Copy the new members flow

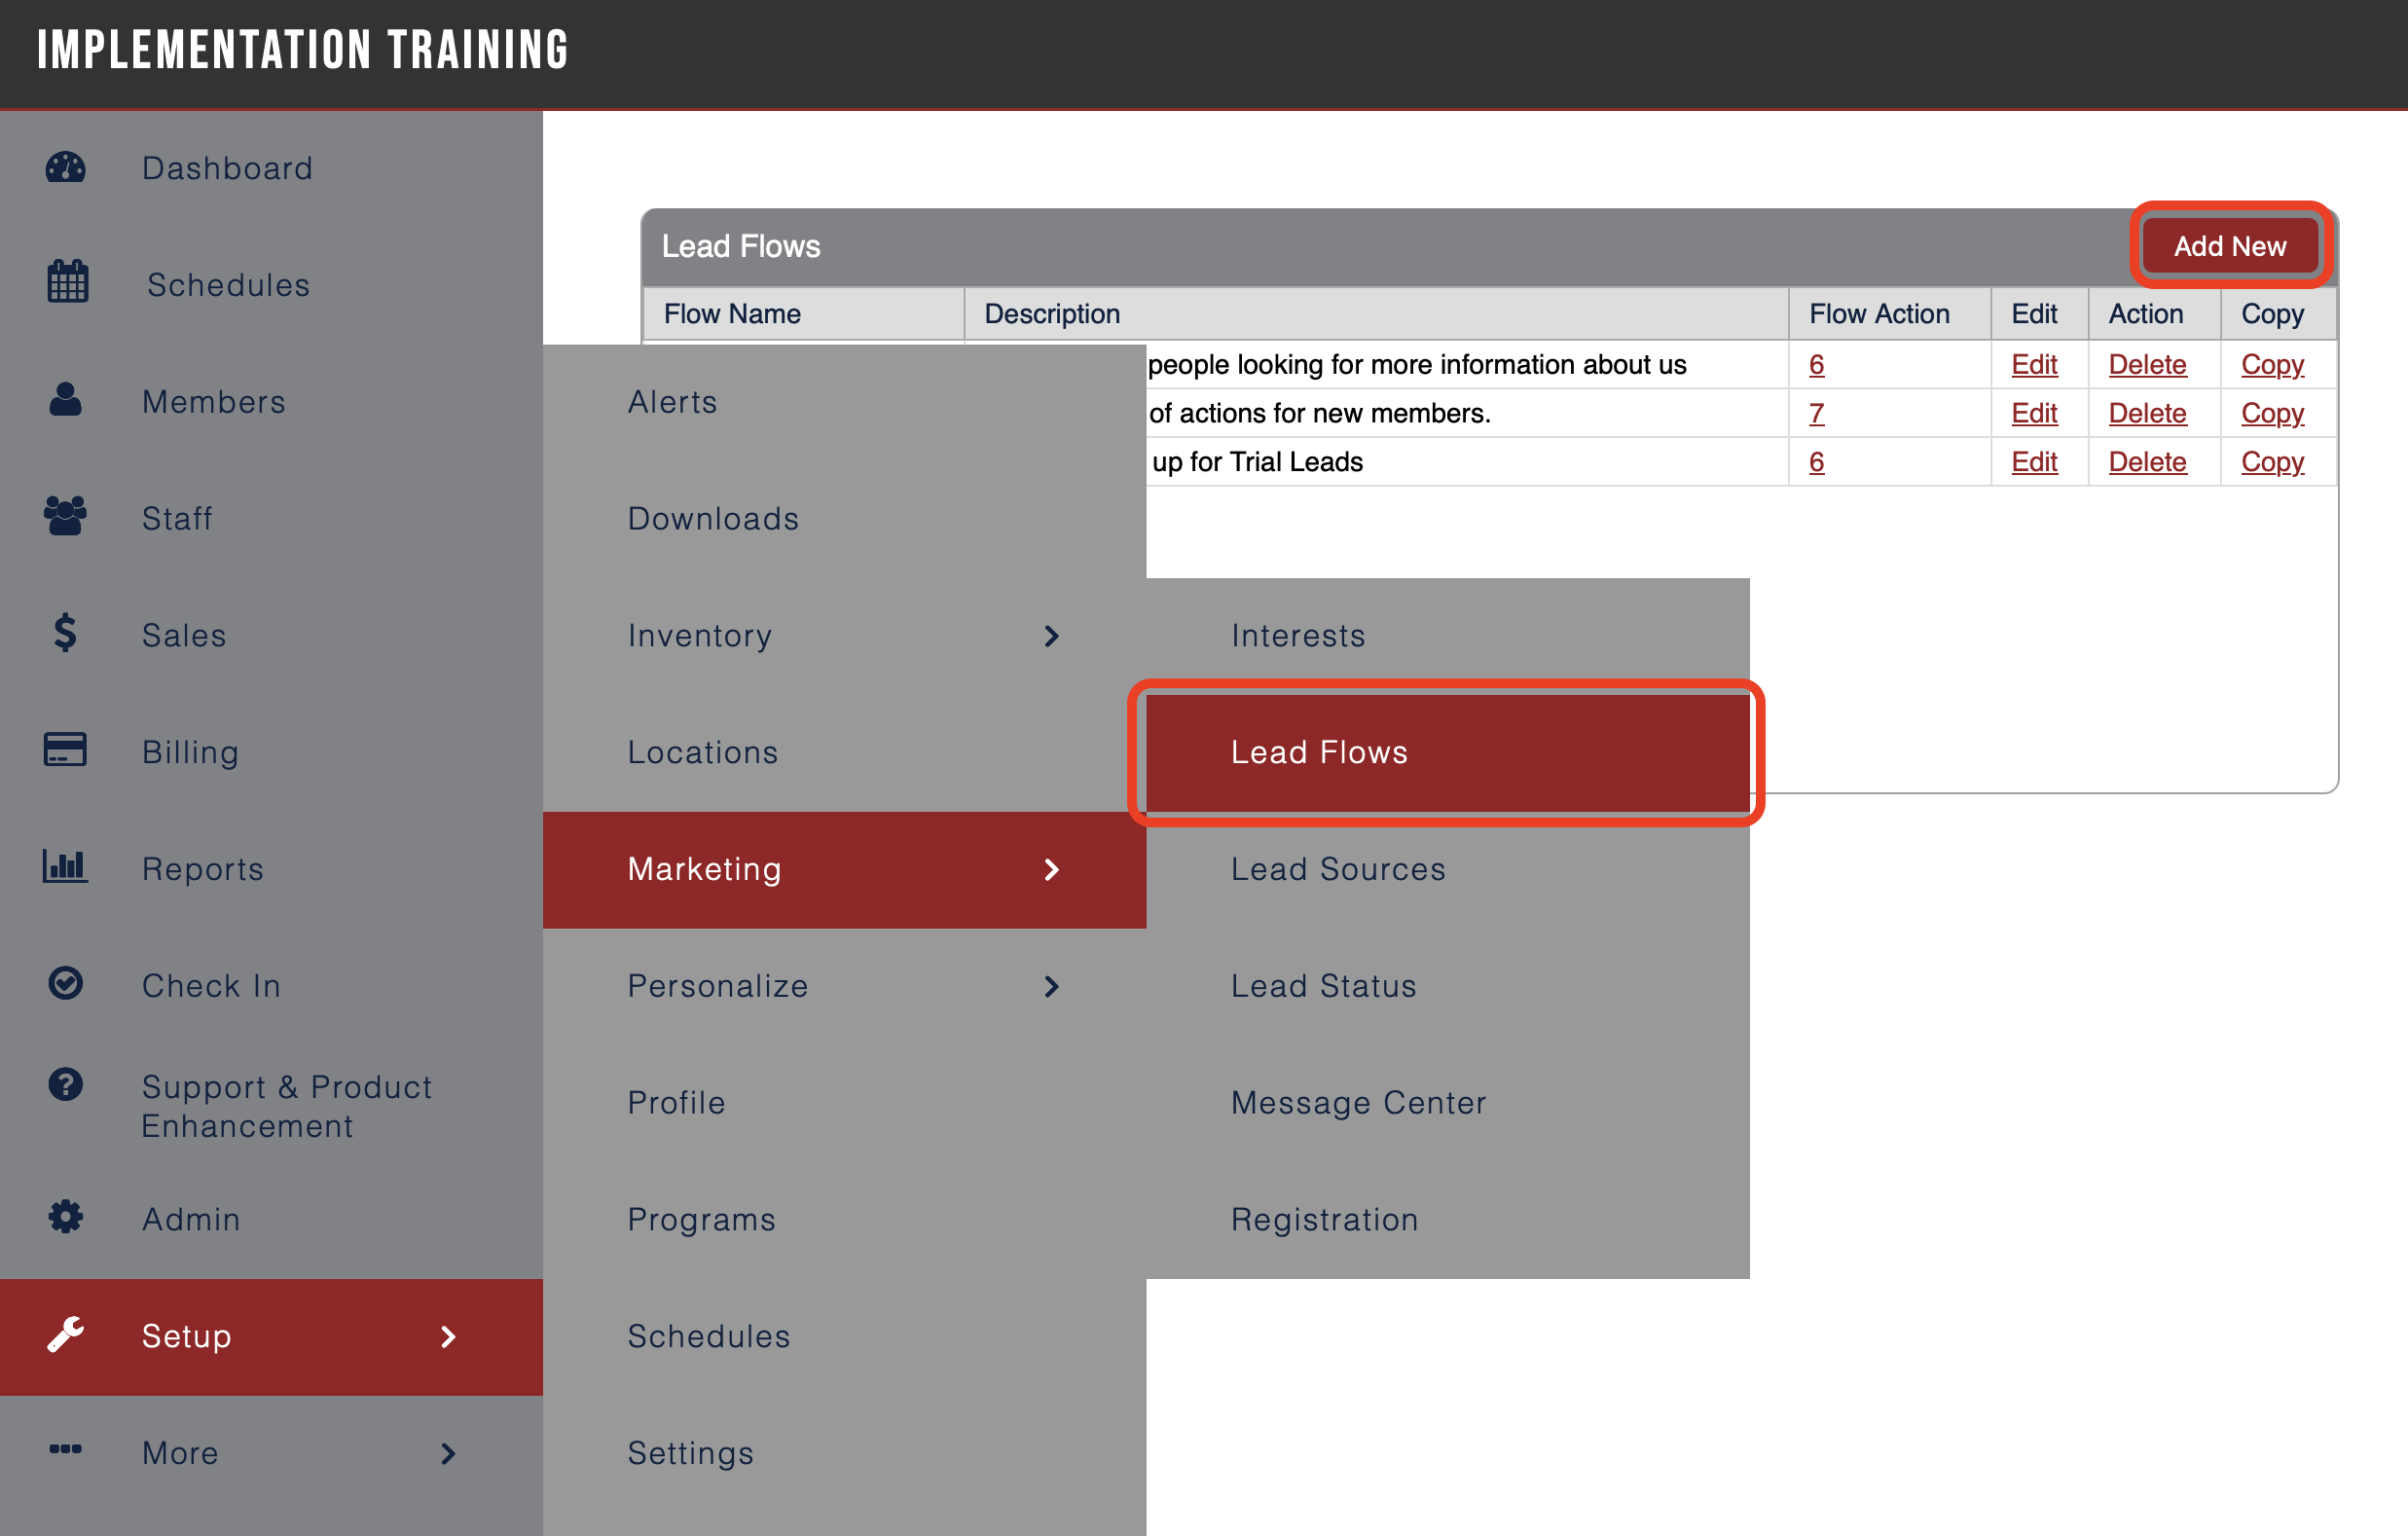pyautogui.click(x=2272, y=413)
